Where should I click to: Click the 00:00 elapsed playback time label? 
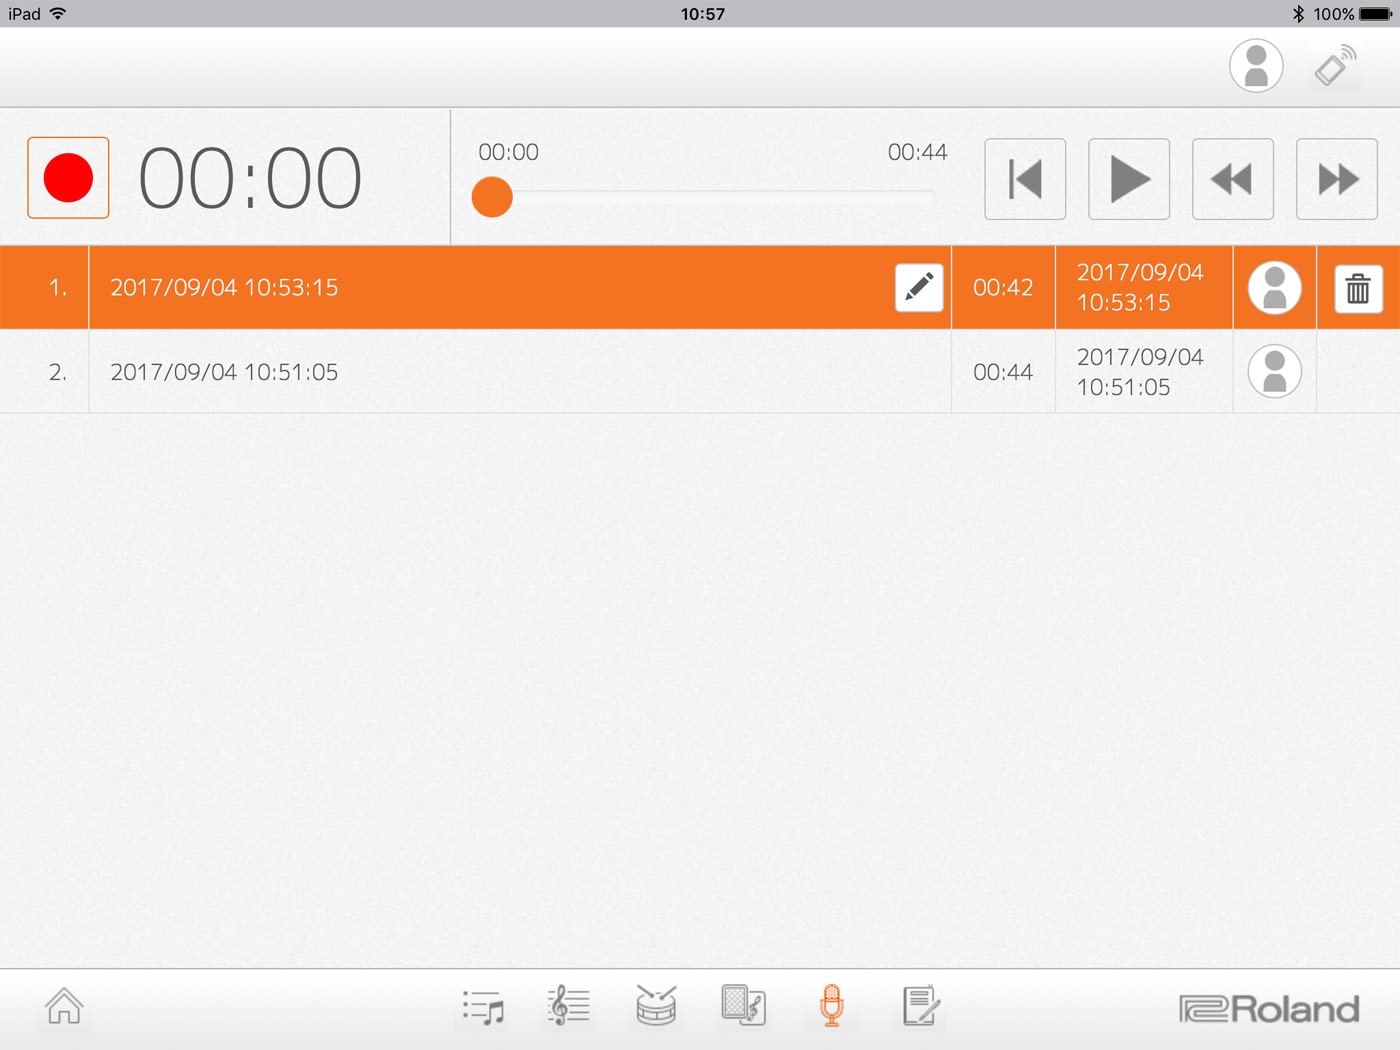tap(508, 152)
